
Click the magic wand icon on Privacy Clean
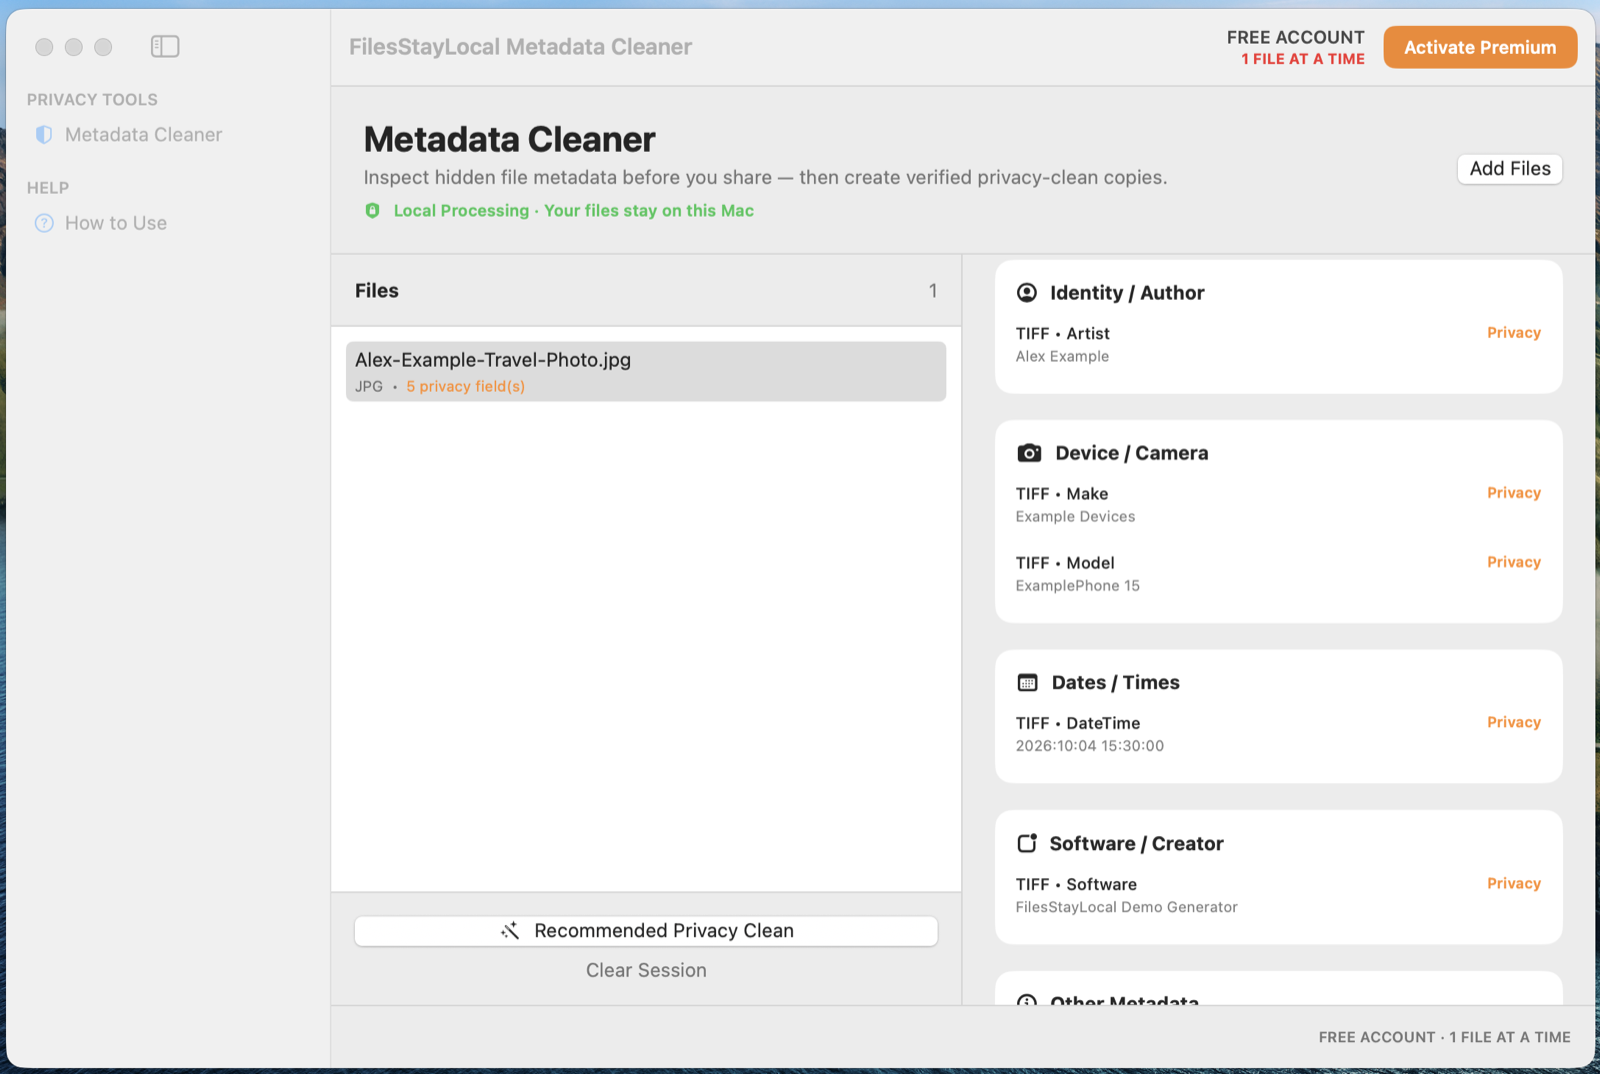[510, 930]
